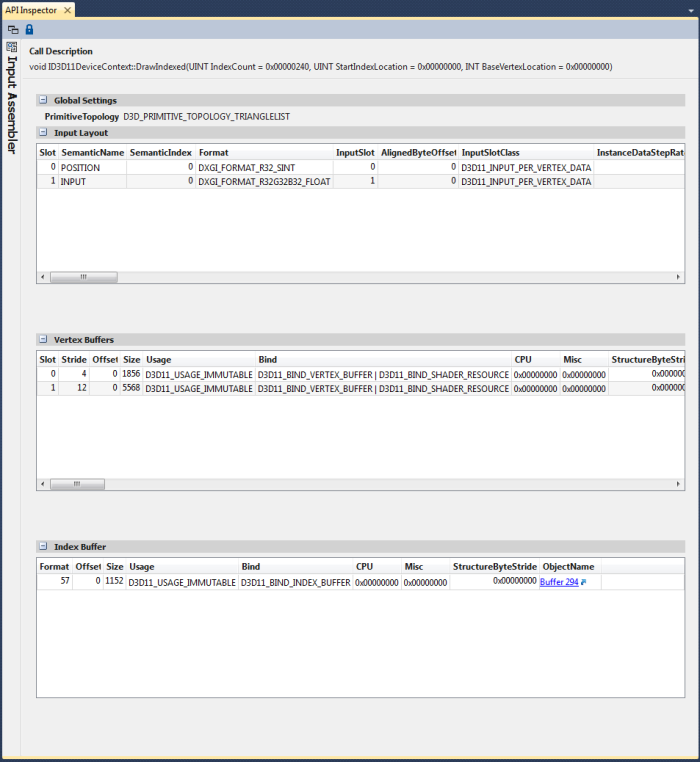The height and width of the screenshot is (762, 700).
Task: Open the Buffer 294 link
Action: [x=558, y=582]
